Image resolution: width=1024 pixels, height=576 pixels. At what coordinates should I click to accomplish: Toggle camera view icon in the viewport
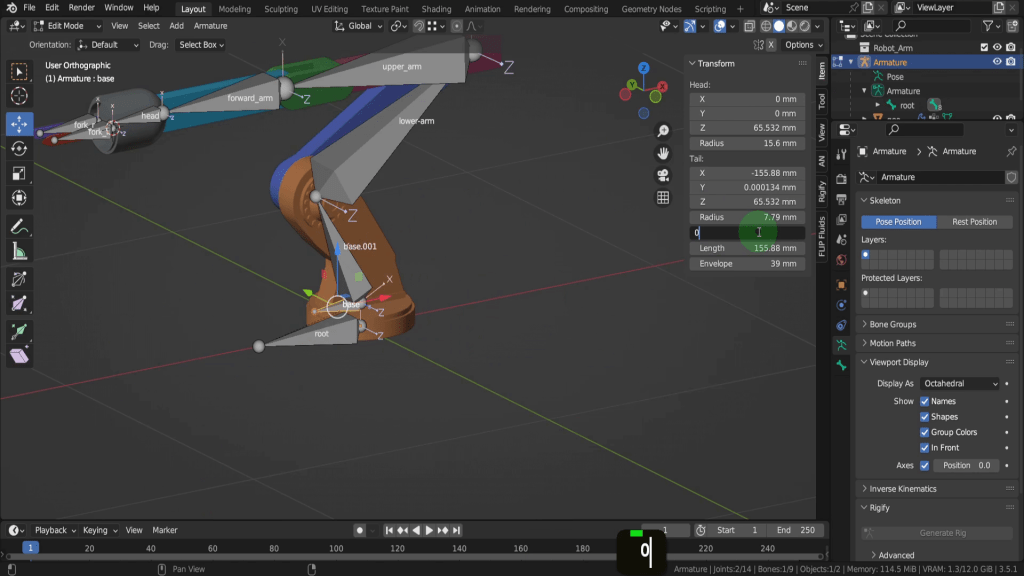point(663,175)
